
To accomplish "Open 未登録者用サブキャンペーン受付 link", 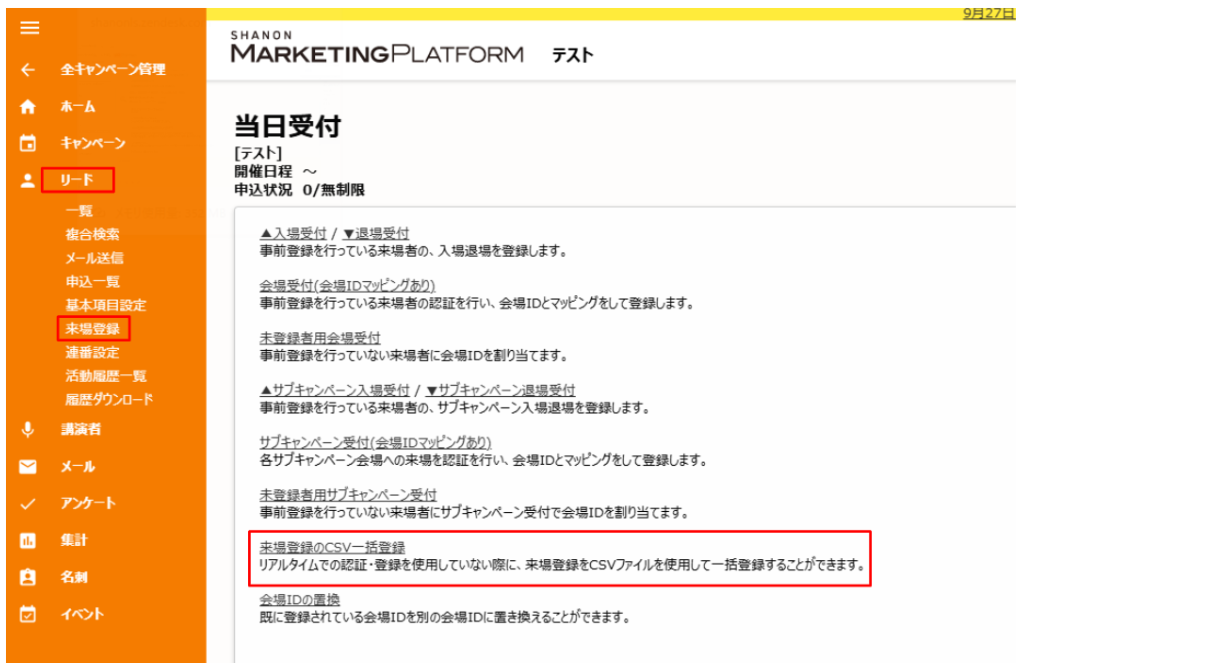I will (348, 495).
